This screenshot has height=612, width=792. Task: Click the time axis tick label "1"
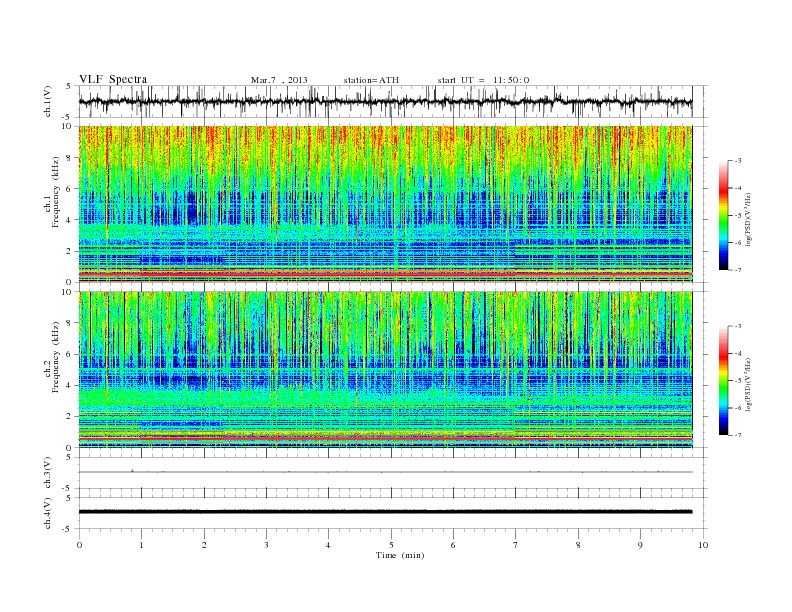click(142, 545)
